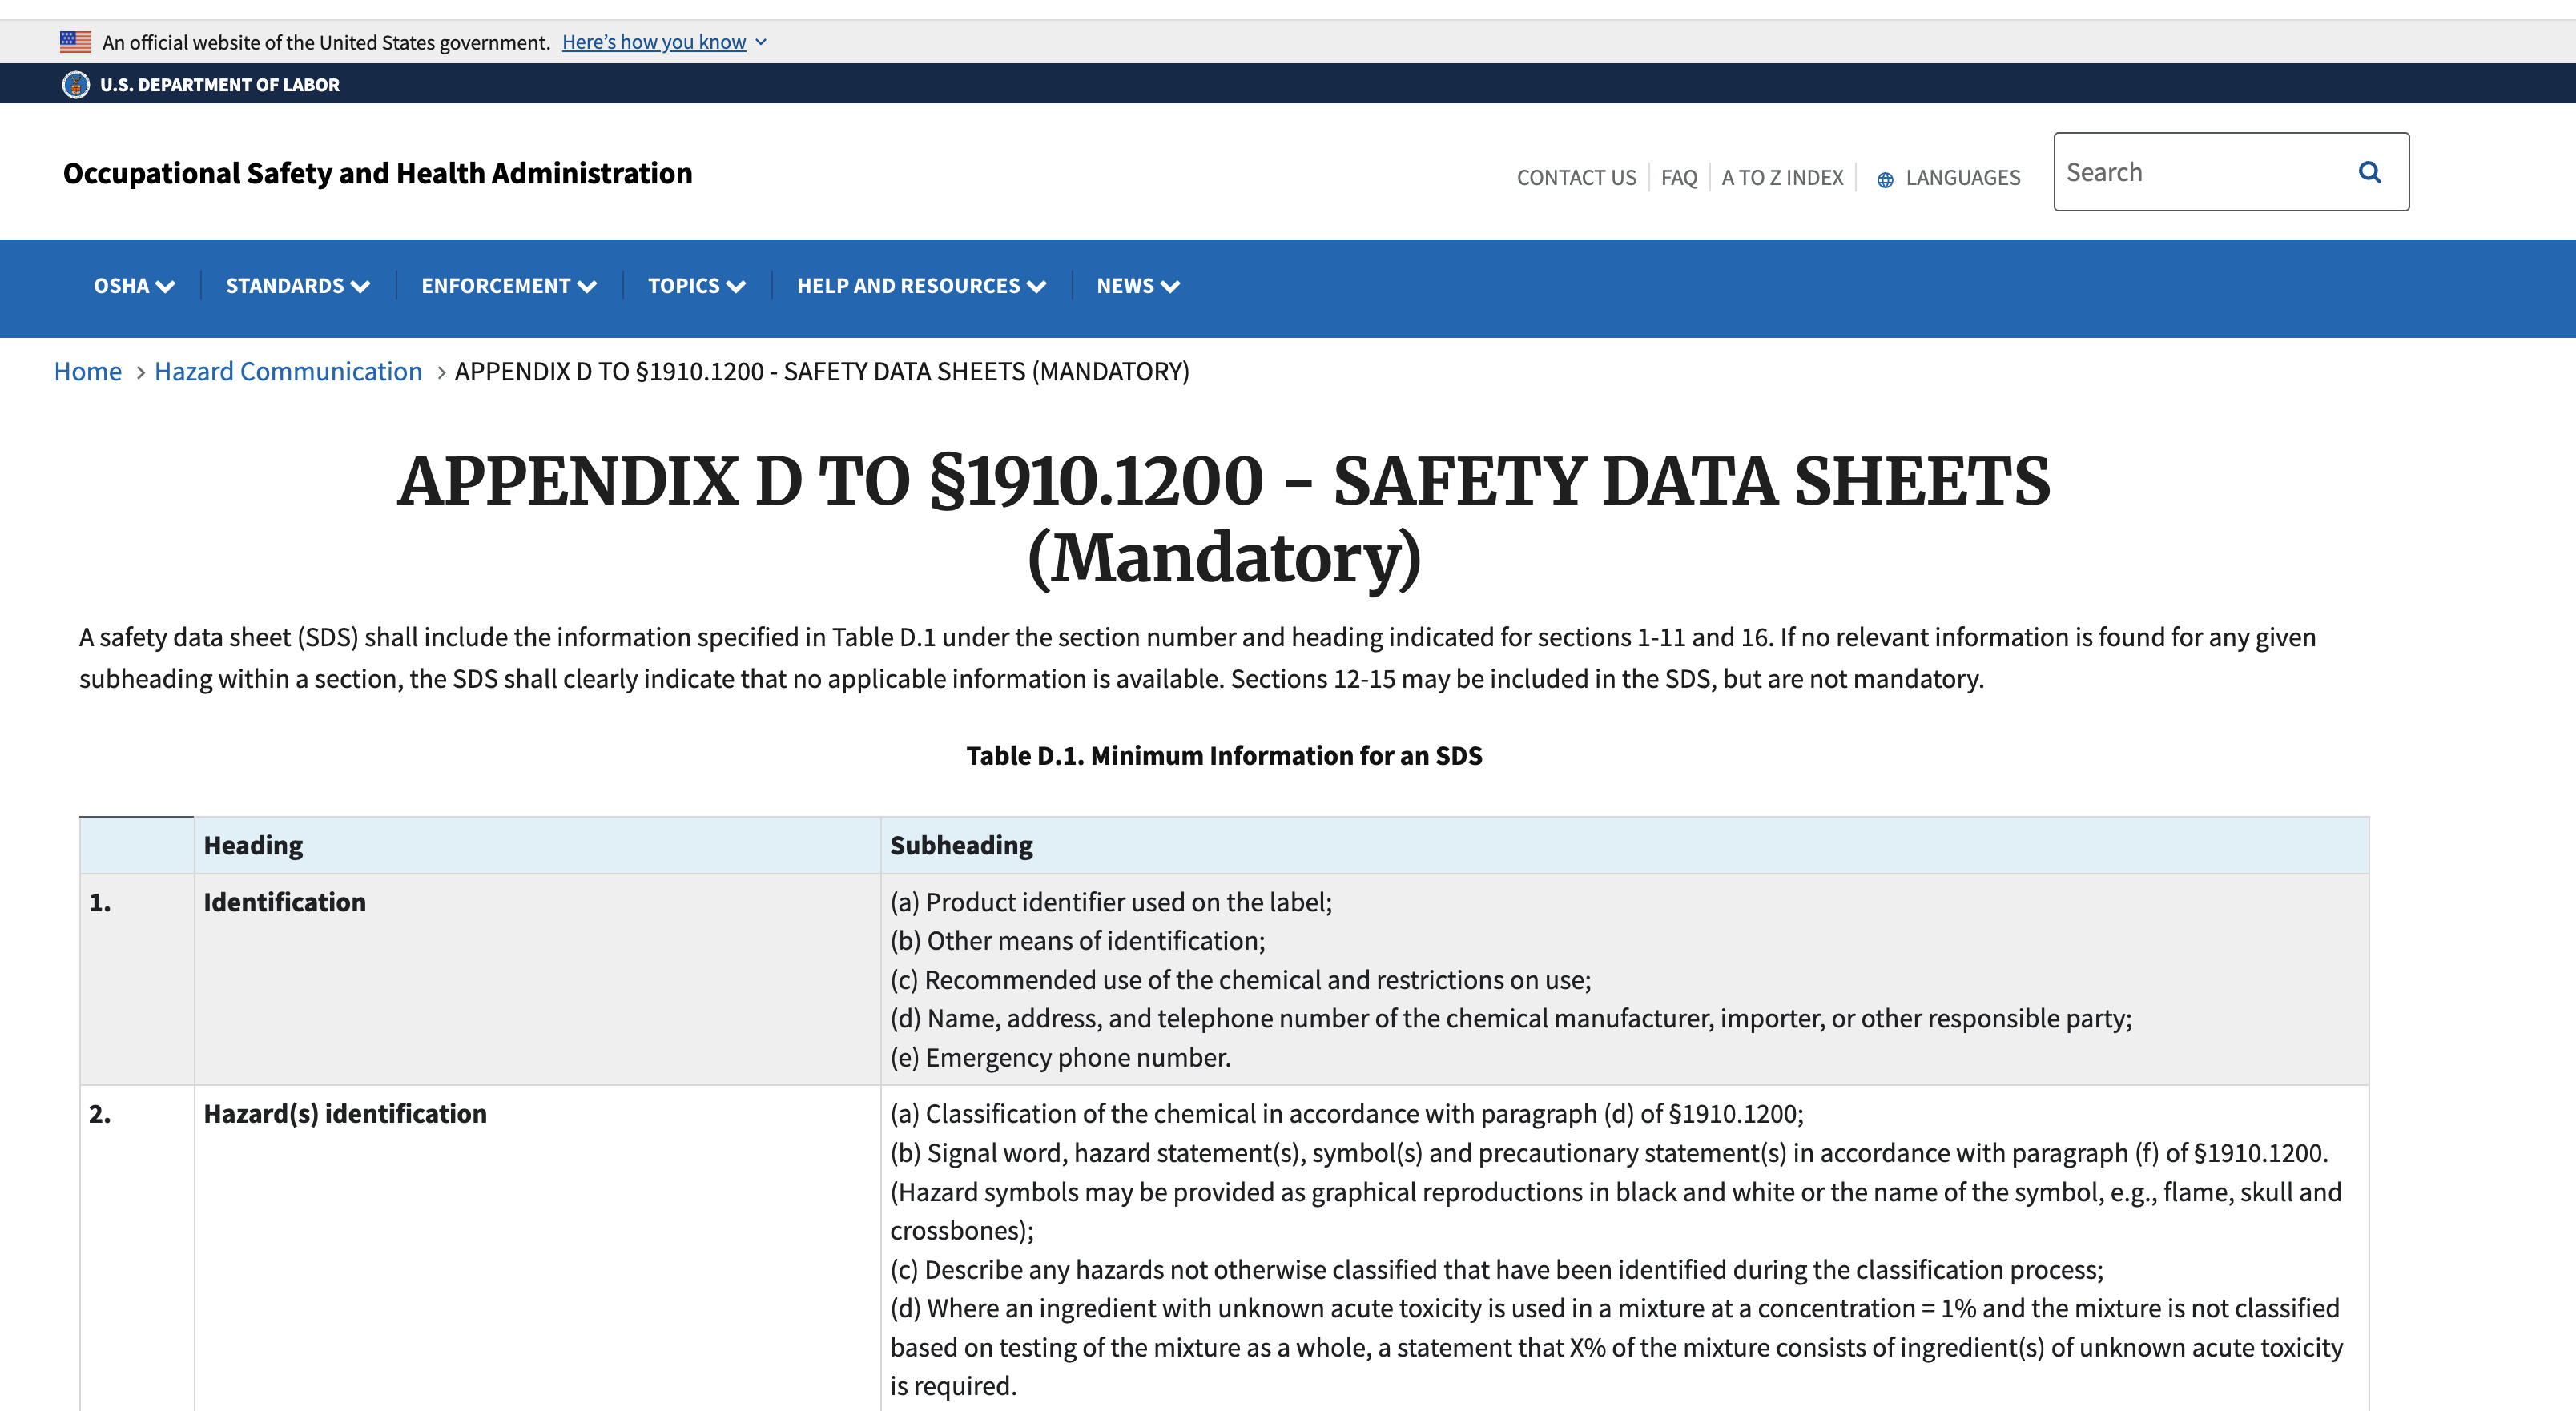Click '(e) Emergency phone number.' line

click(1060, 1058)
